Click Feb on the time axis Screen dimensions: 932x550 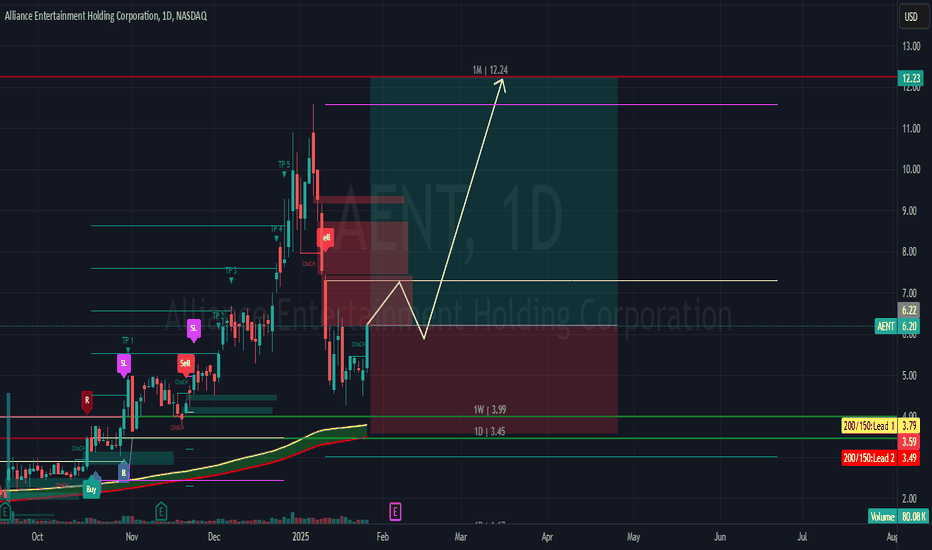click(x=383, y=536)
